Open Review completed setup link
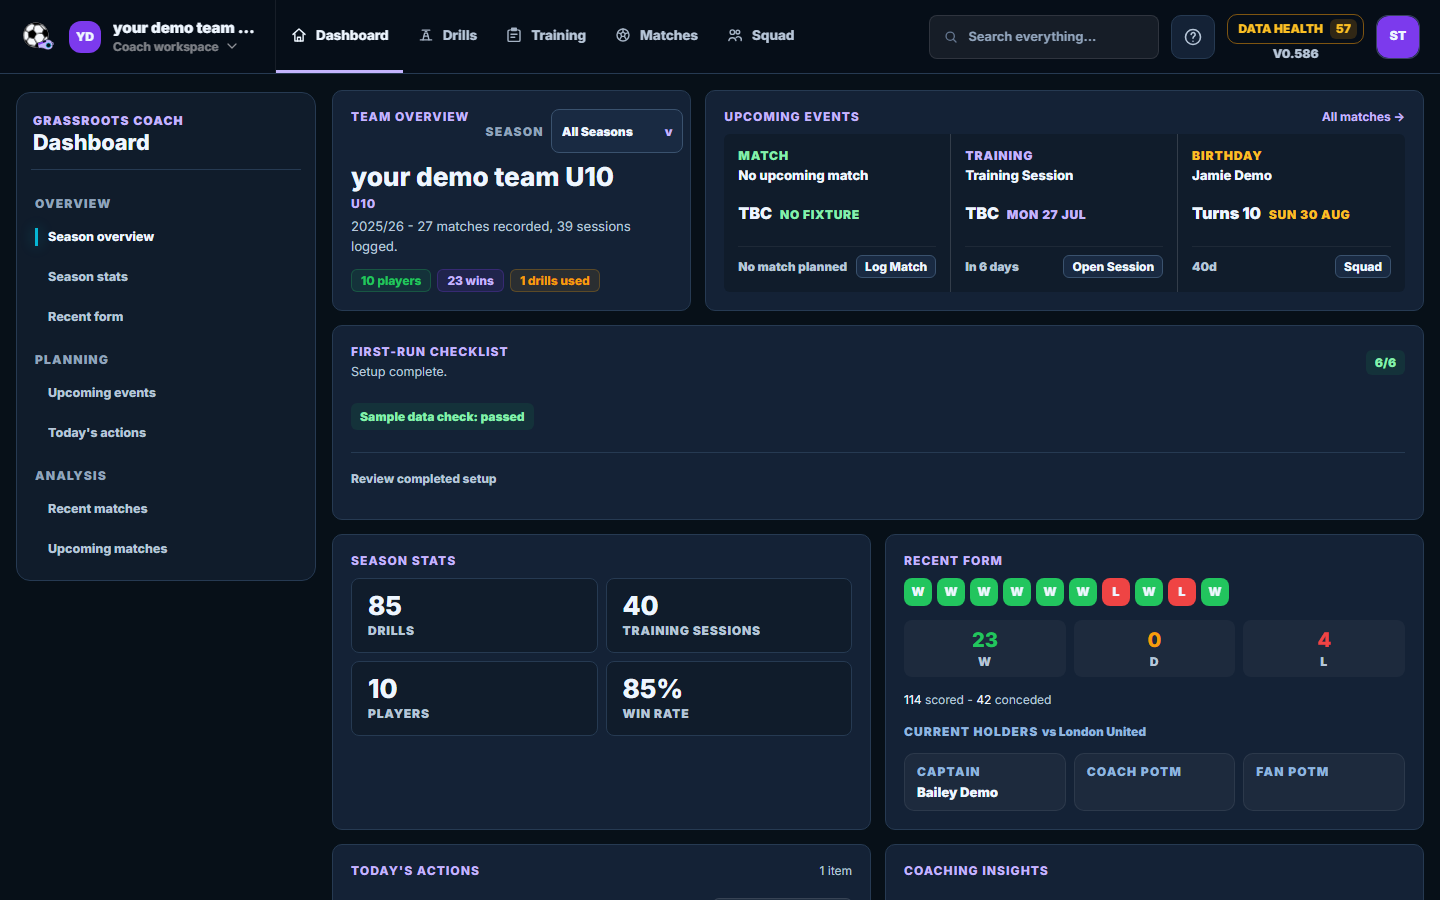The width and height of the screenshot is (1440, 900). pos(424,479)
